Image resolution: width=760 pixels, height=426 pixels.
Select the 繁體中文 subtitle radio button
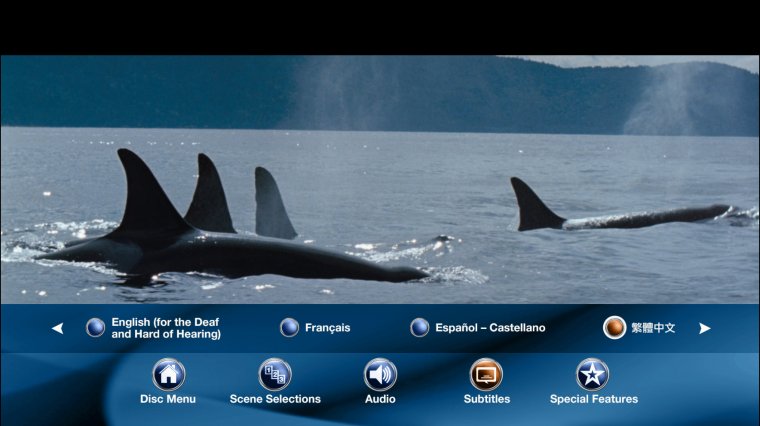click(x=615, y=328)
